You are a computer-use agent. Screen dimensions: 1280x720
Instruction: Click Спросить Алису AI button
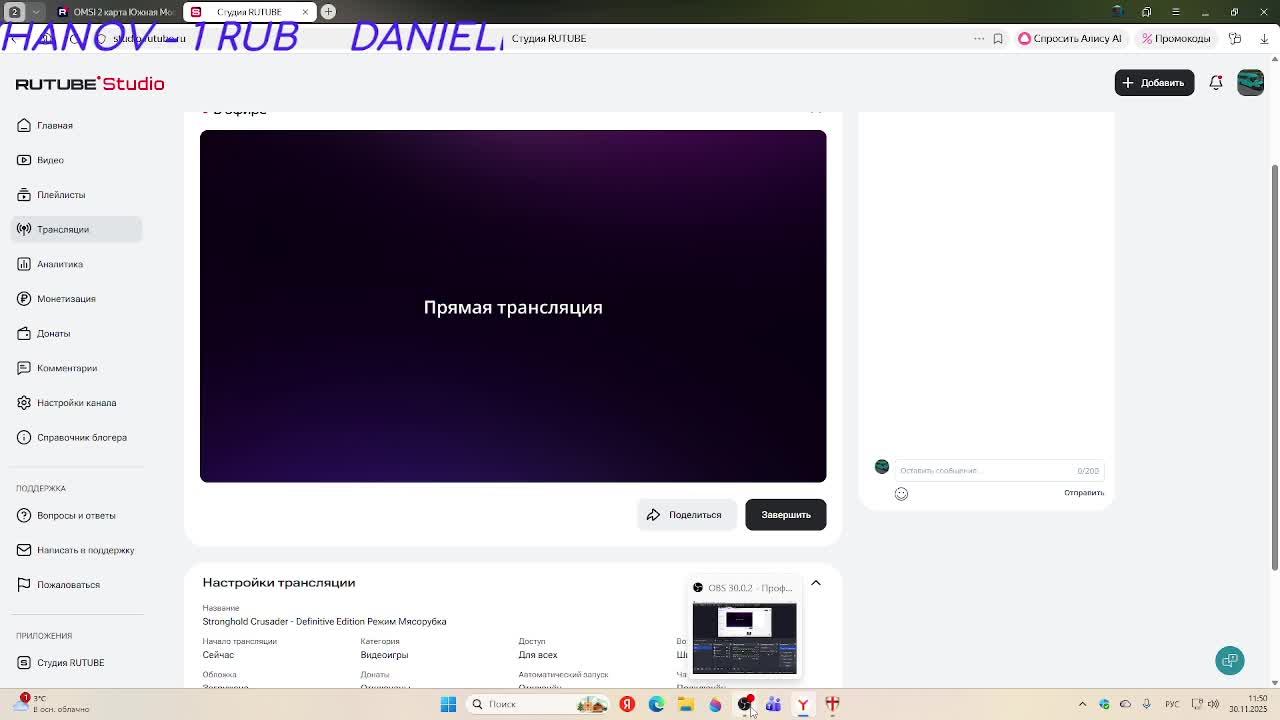pyautogui.click(x=1070, y=38)
